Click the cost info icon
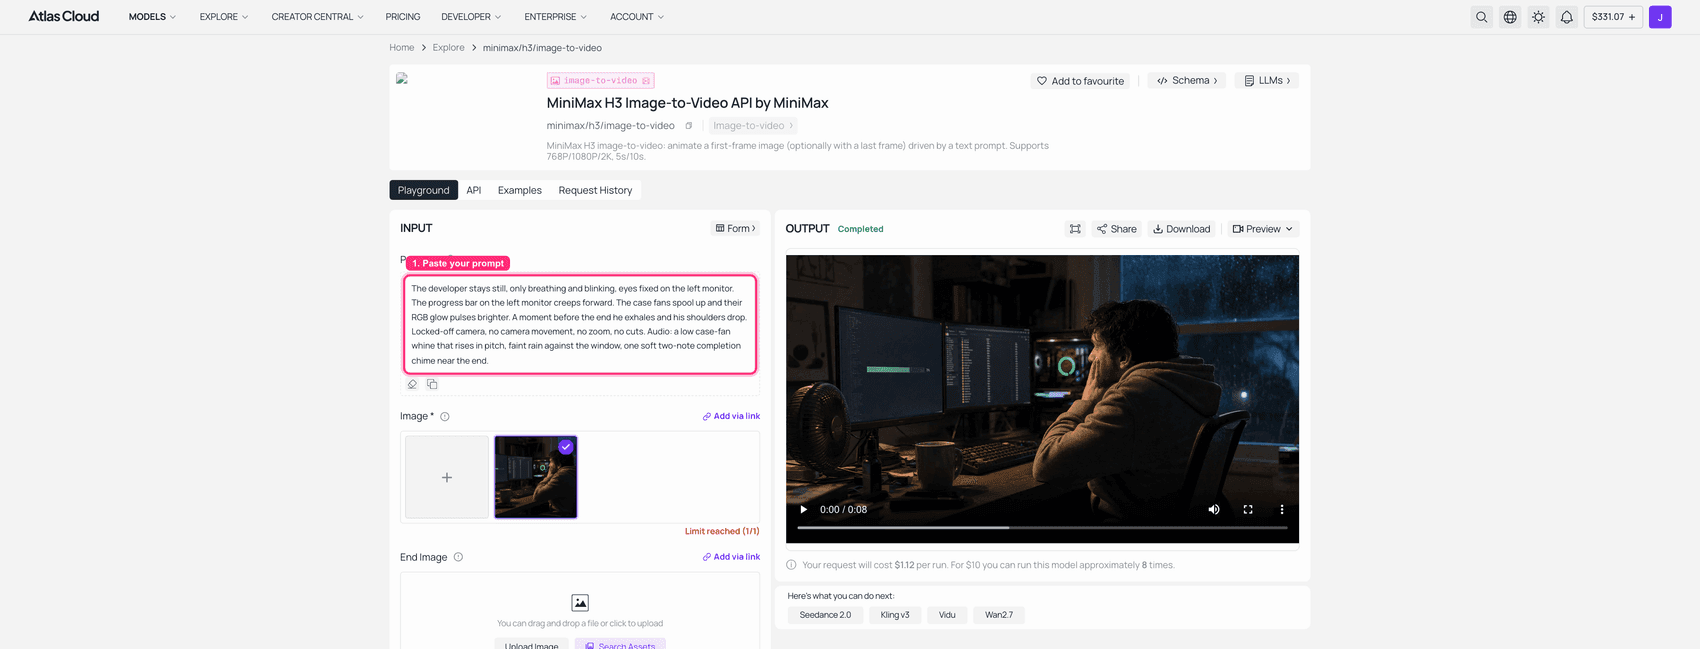This screenshot has height=649, width=1700. (x=791, y=565)
